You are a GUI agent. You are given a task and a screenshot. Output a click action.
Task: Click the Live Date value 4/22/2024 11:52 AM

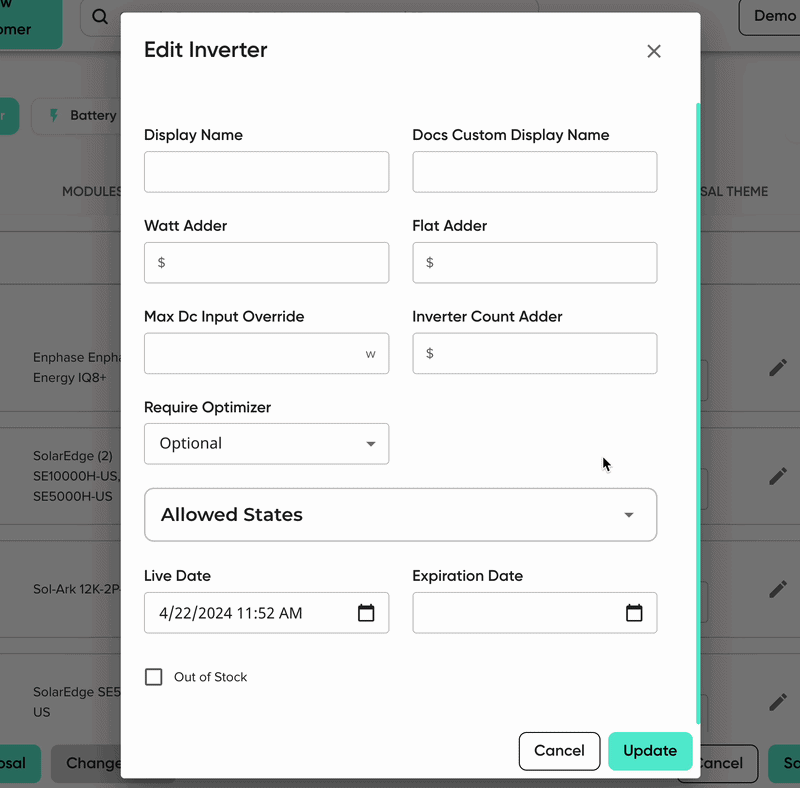231,613
